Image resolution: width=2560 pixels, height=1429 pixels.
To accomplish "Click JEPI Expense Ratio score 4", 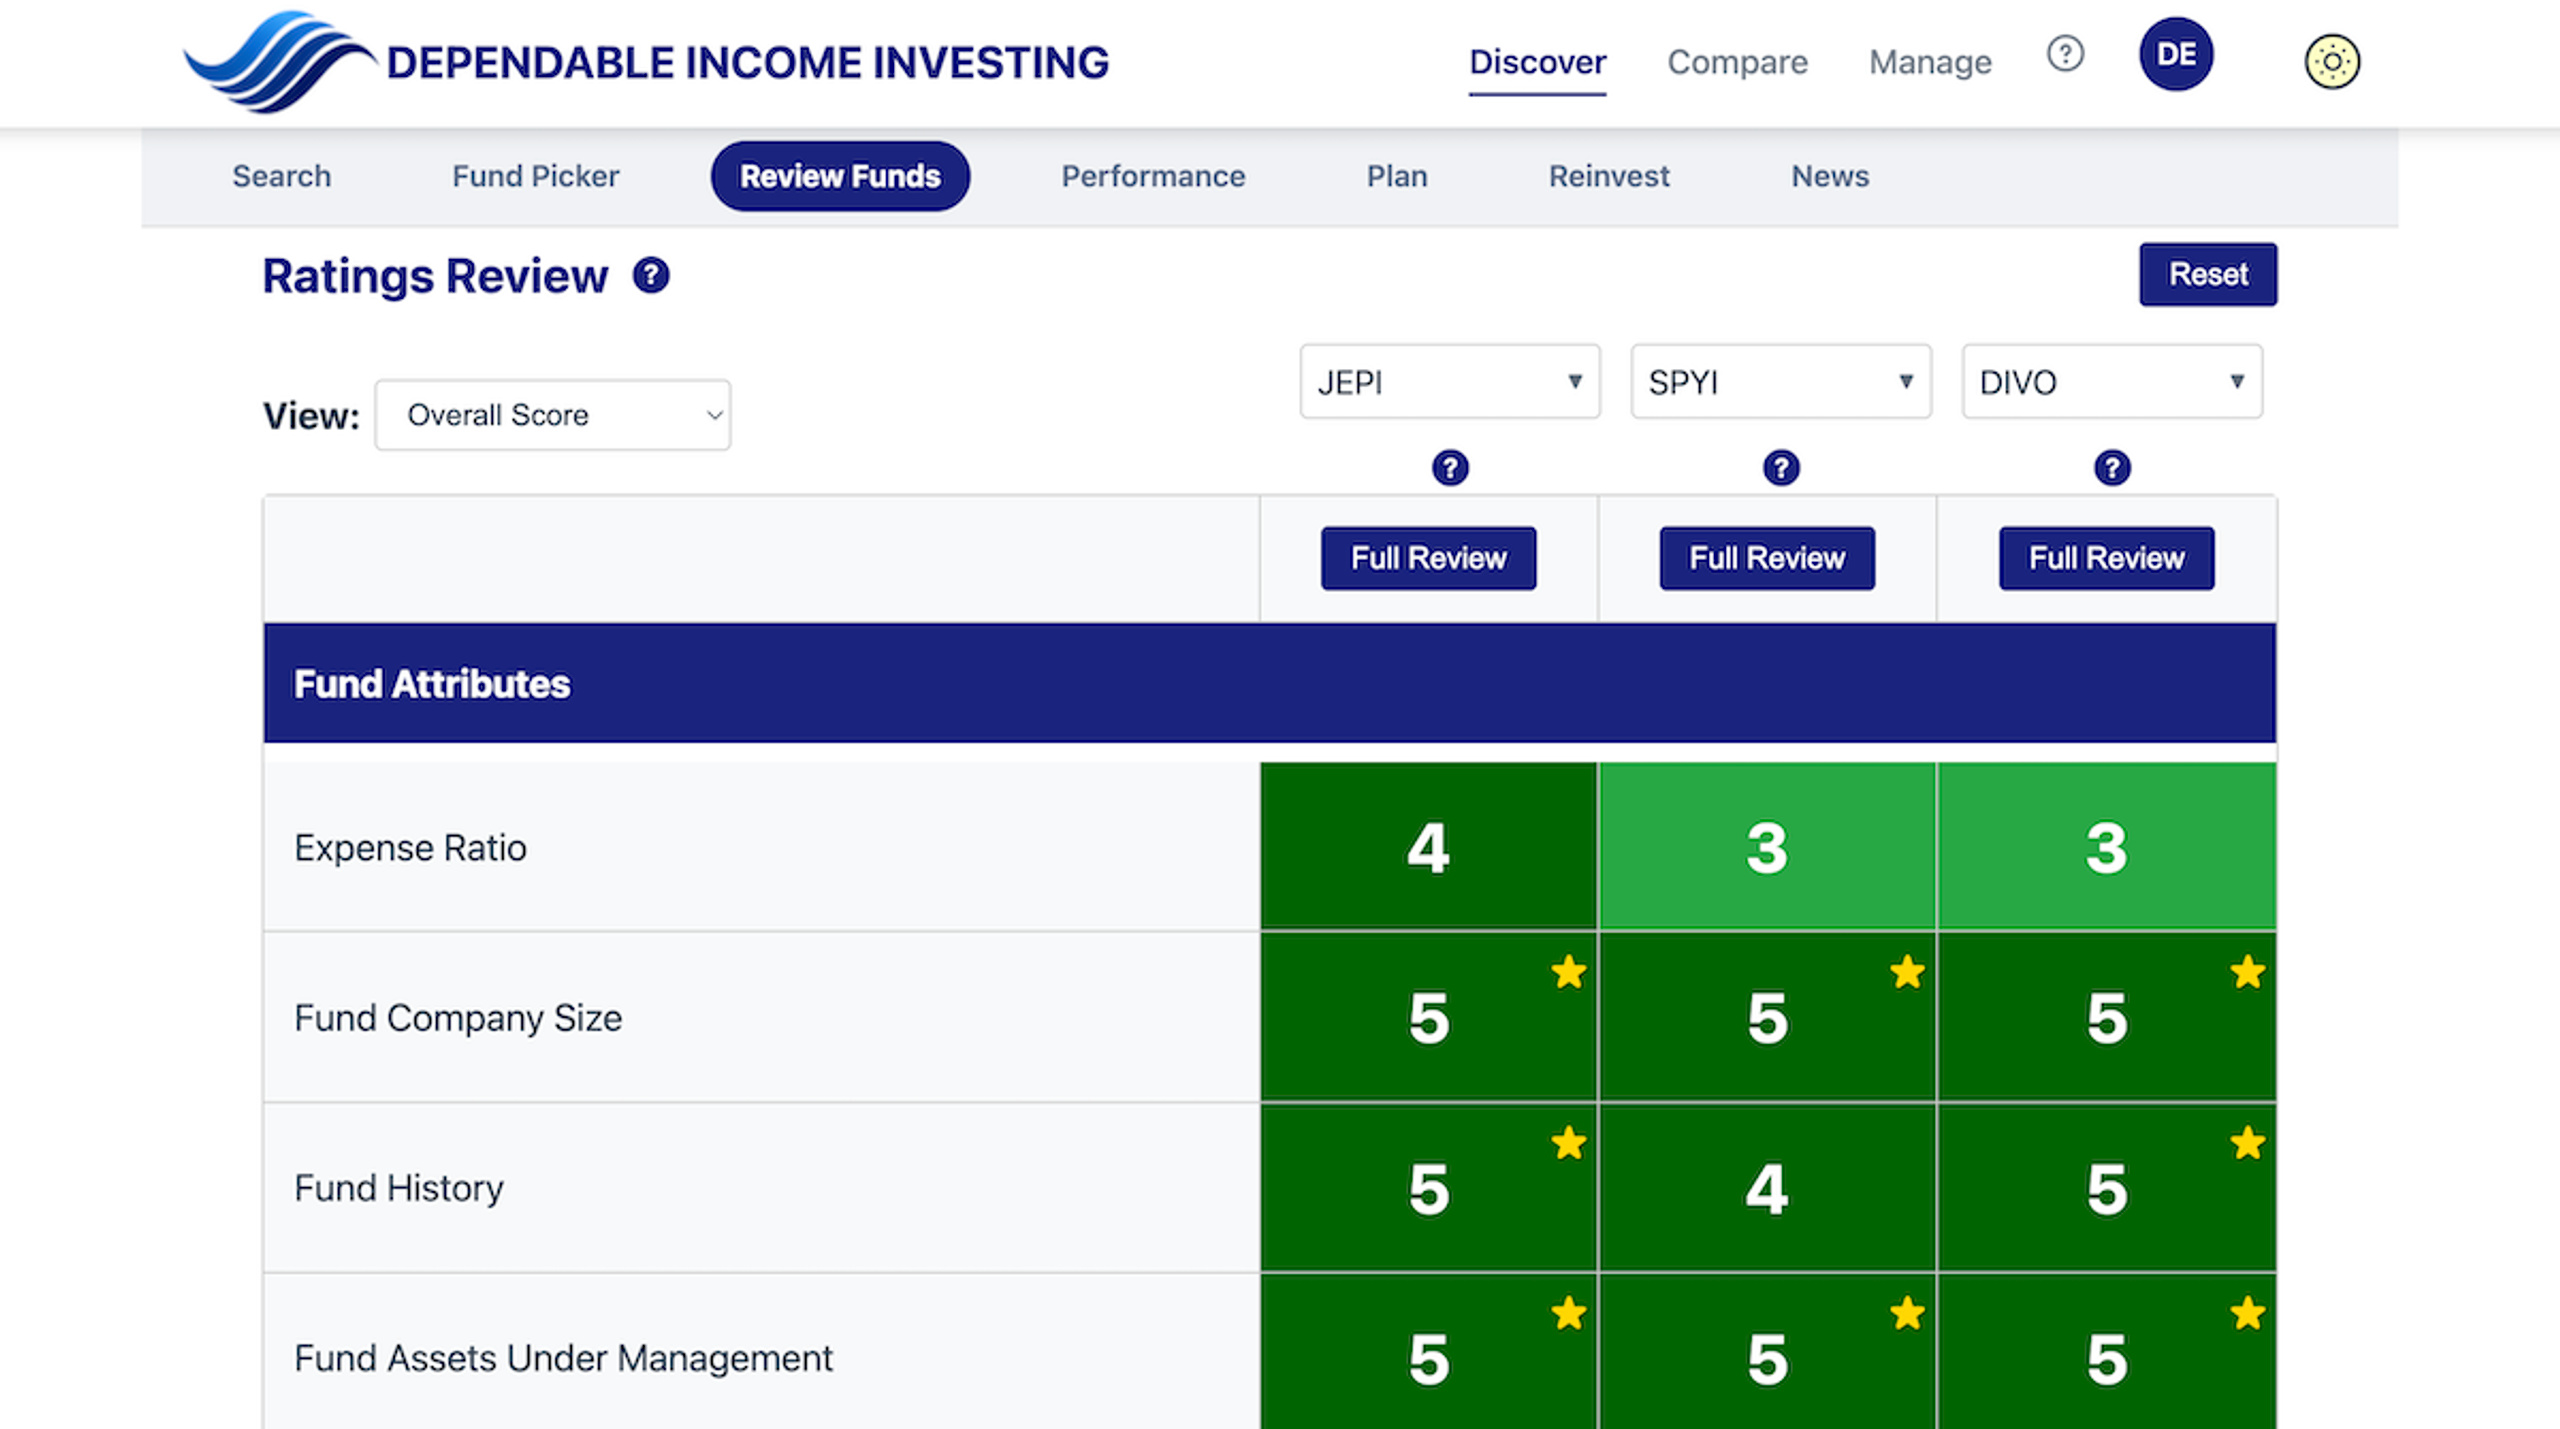I will click(x=1428, y=847).
